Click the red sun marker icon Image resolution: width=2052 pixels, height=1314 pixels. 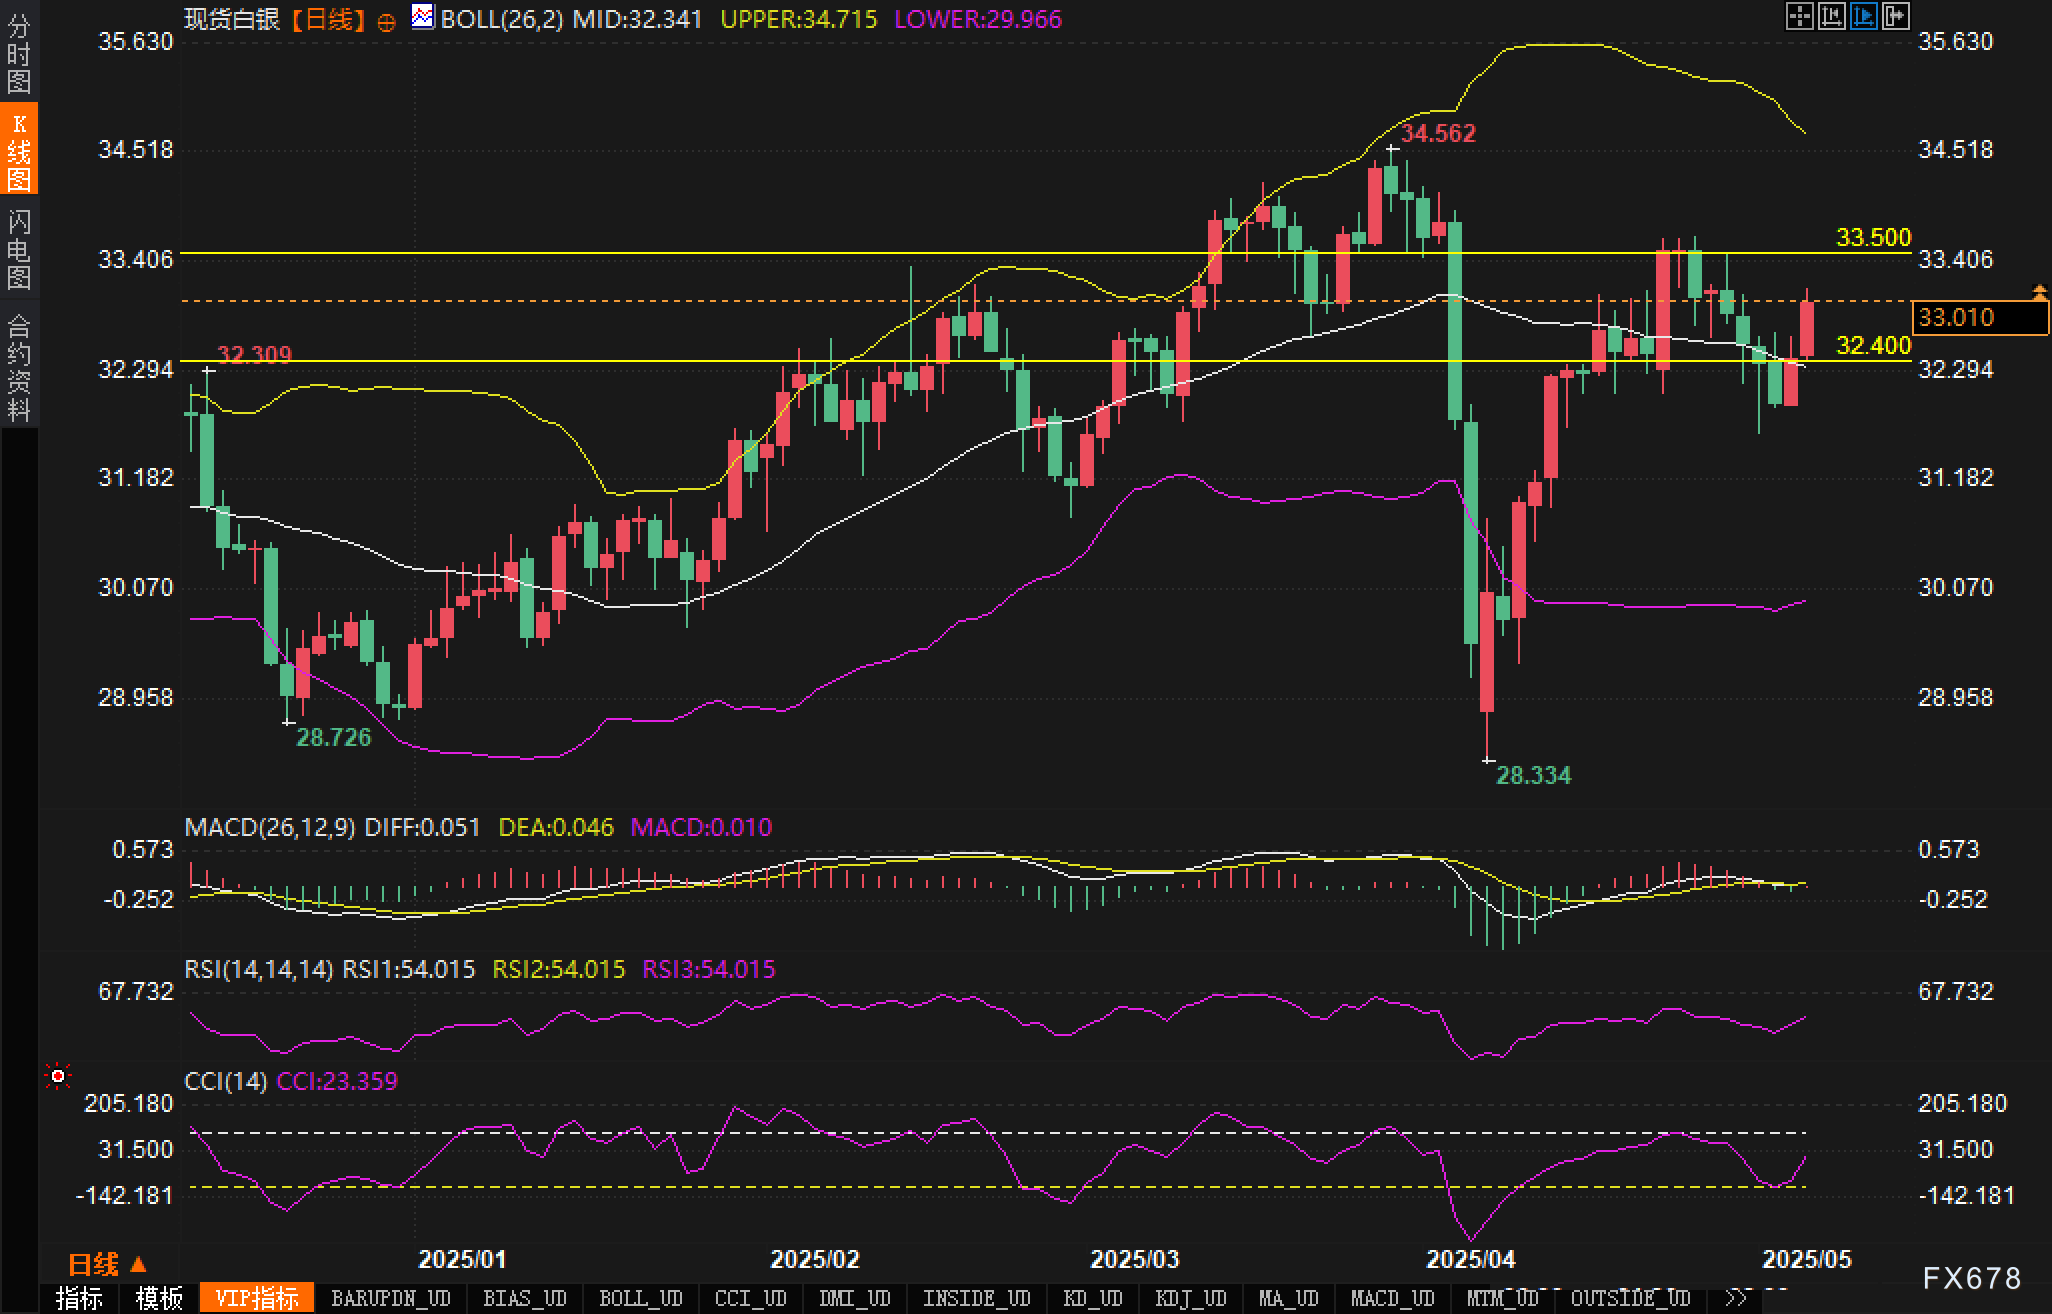[58, 1076]
